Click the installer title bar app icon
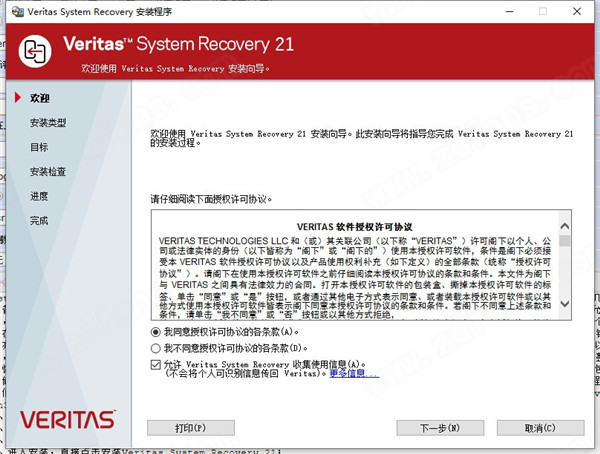The width and height of the screenshot is (600, 454). [x=18, y=11]
